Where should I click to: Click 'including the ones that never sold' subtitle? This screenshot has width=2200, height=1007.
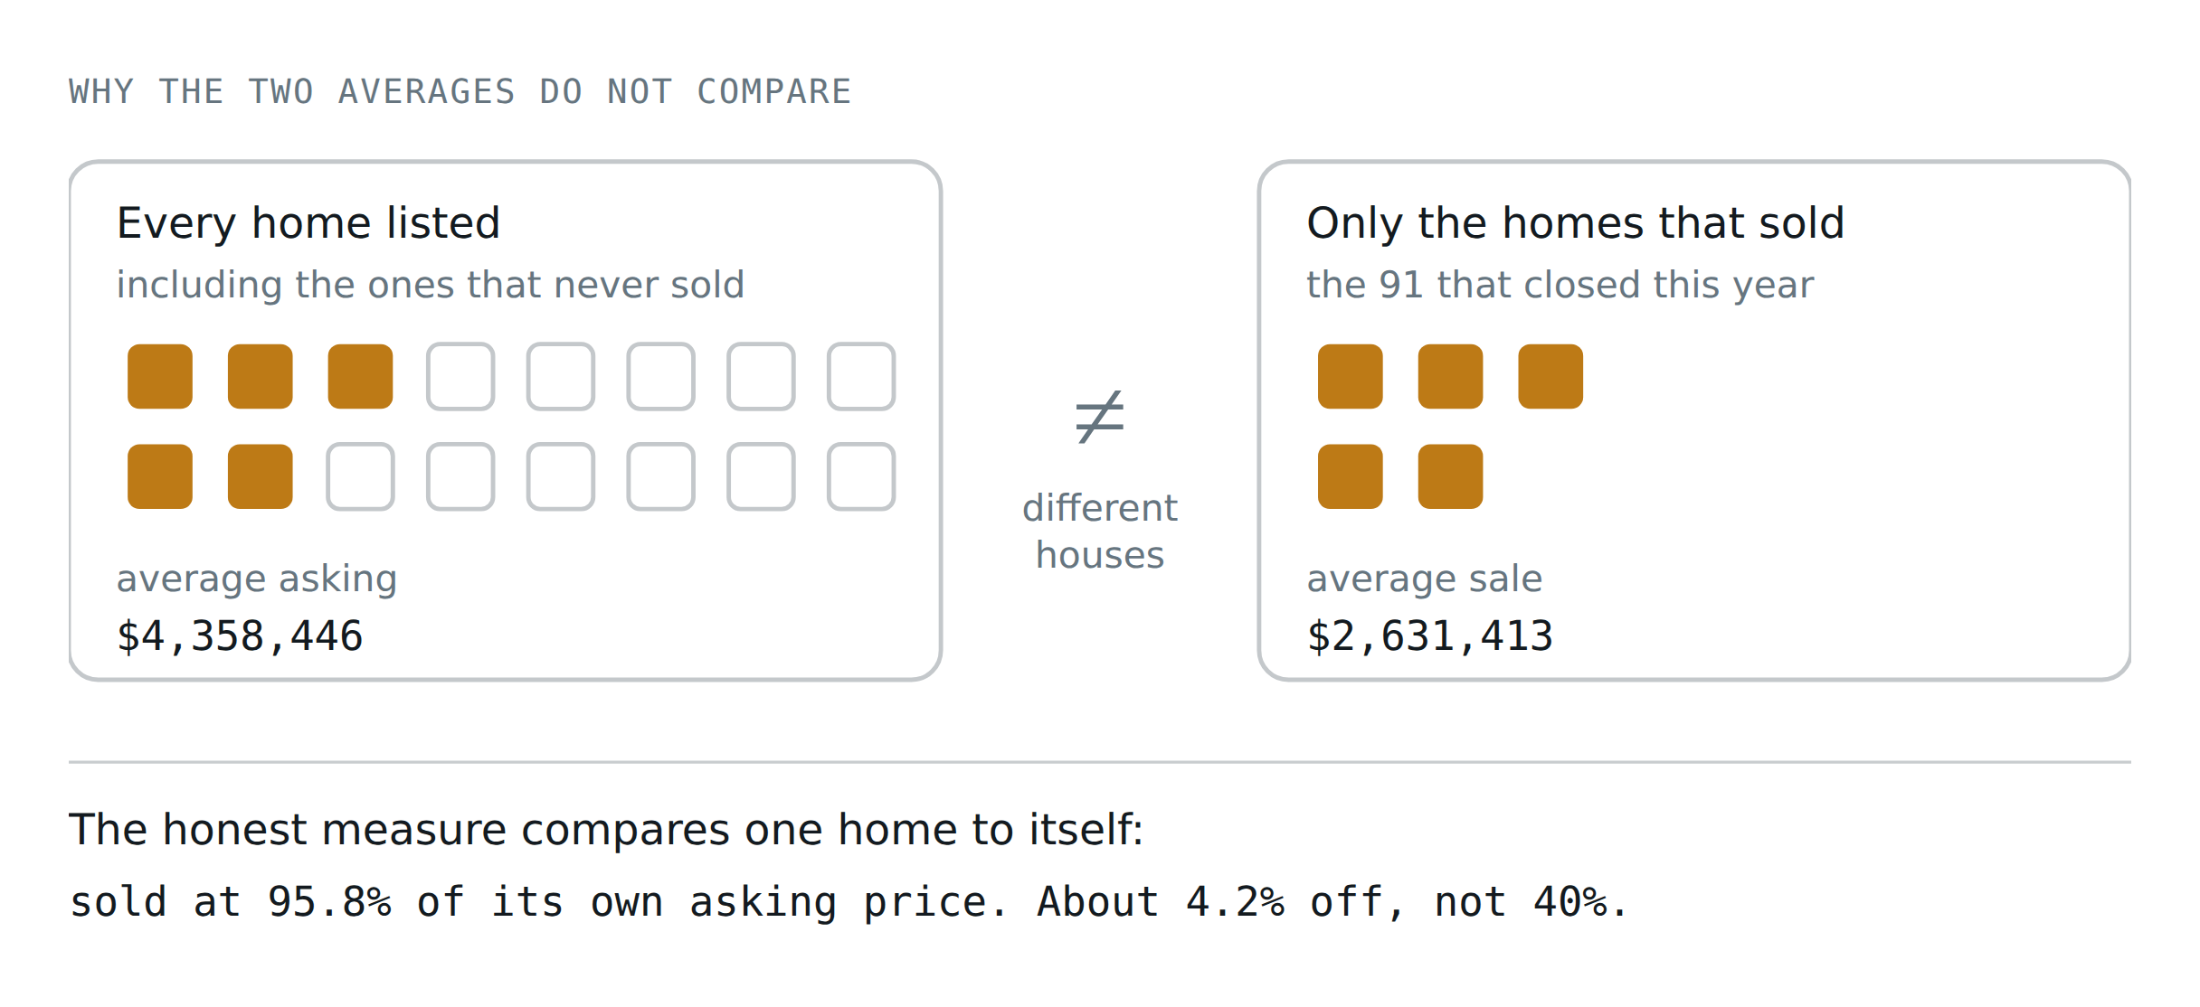click(430, 285)
